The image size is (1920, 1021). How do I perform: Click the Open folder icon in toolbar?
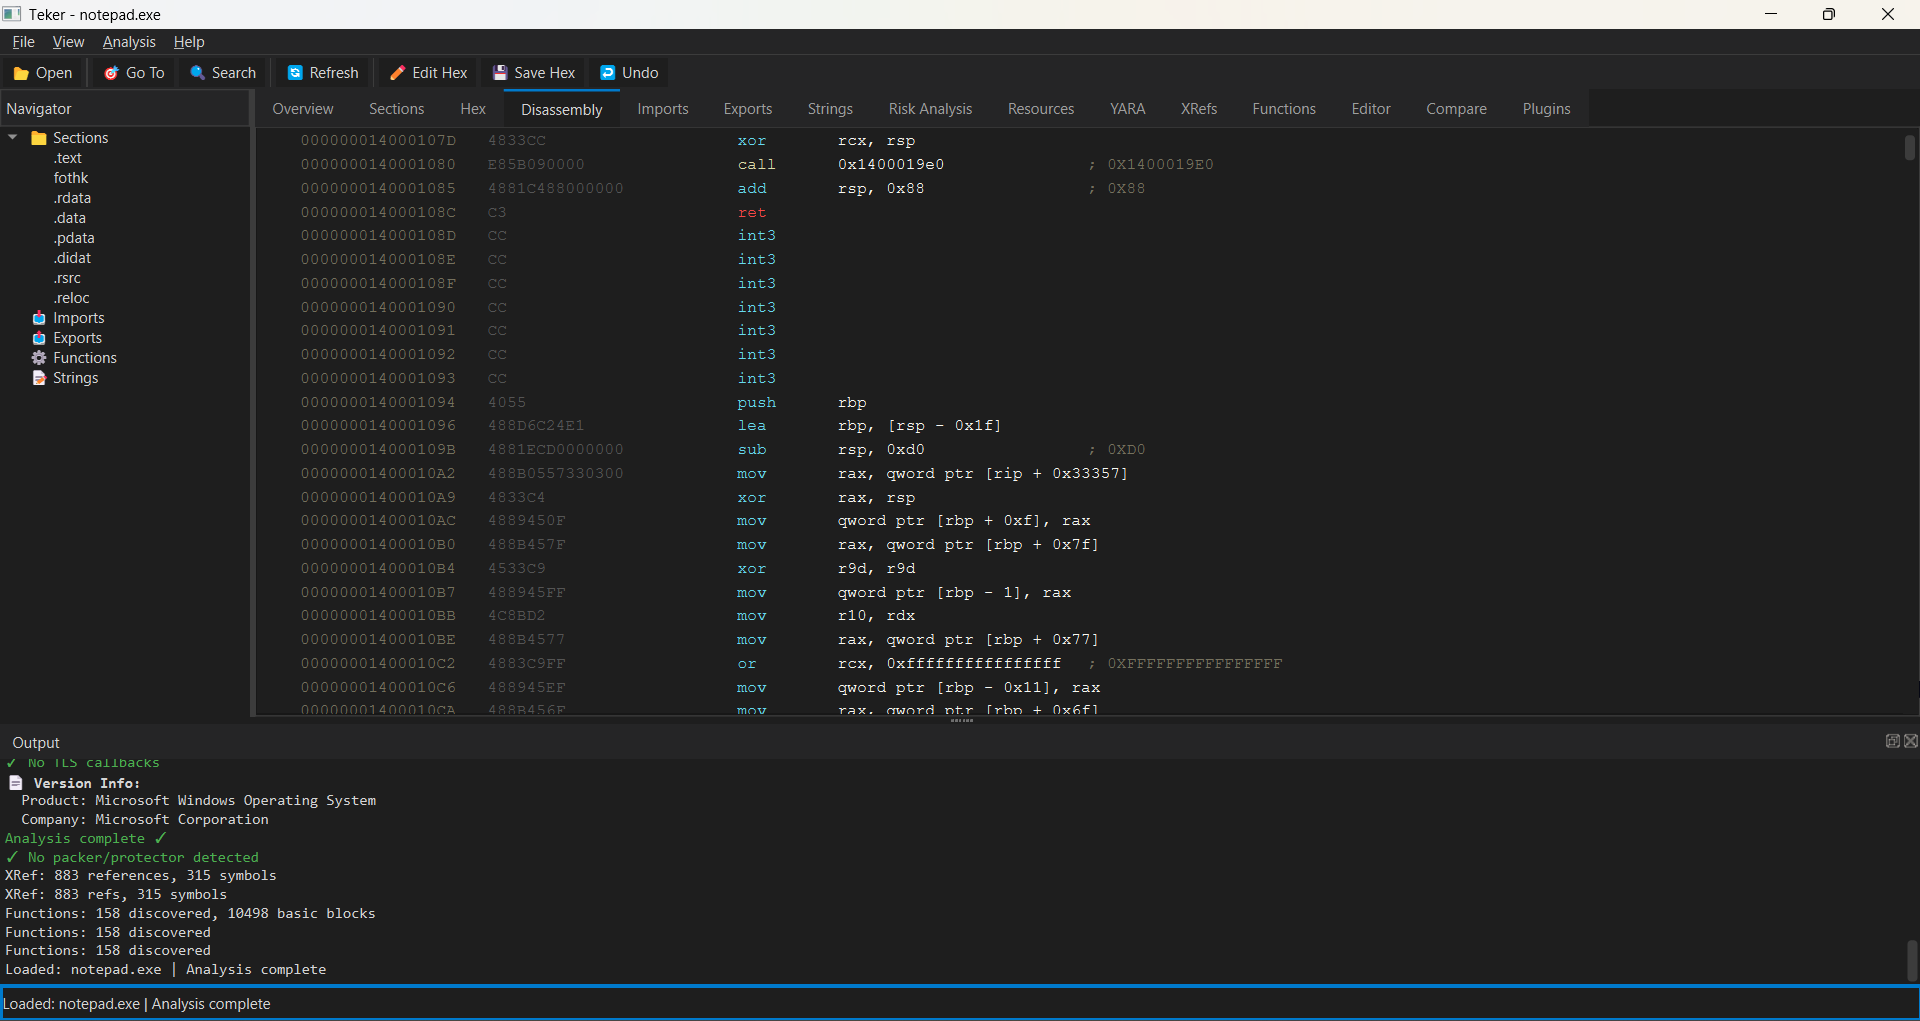21,73
